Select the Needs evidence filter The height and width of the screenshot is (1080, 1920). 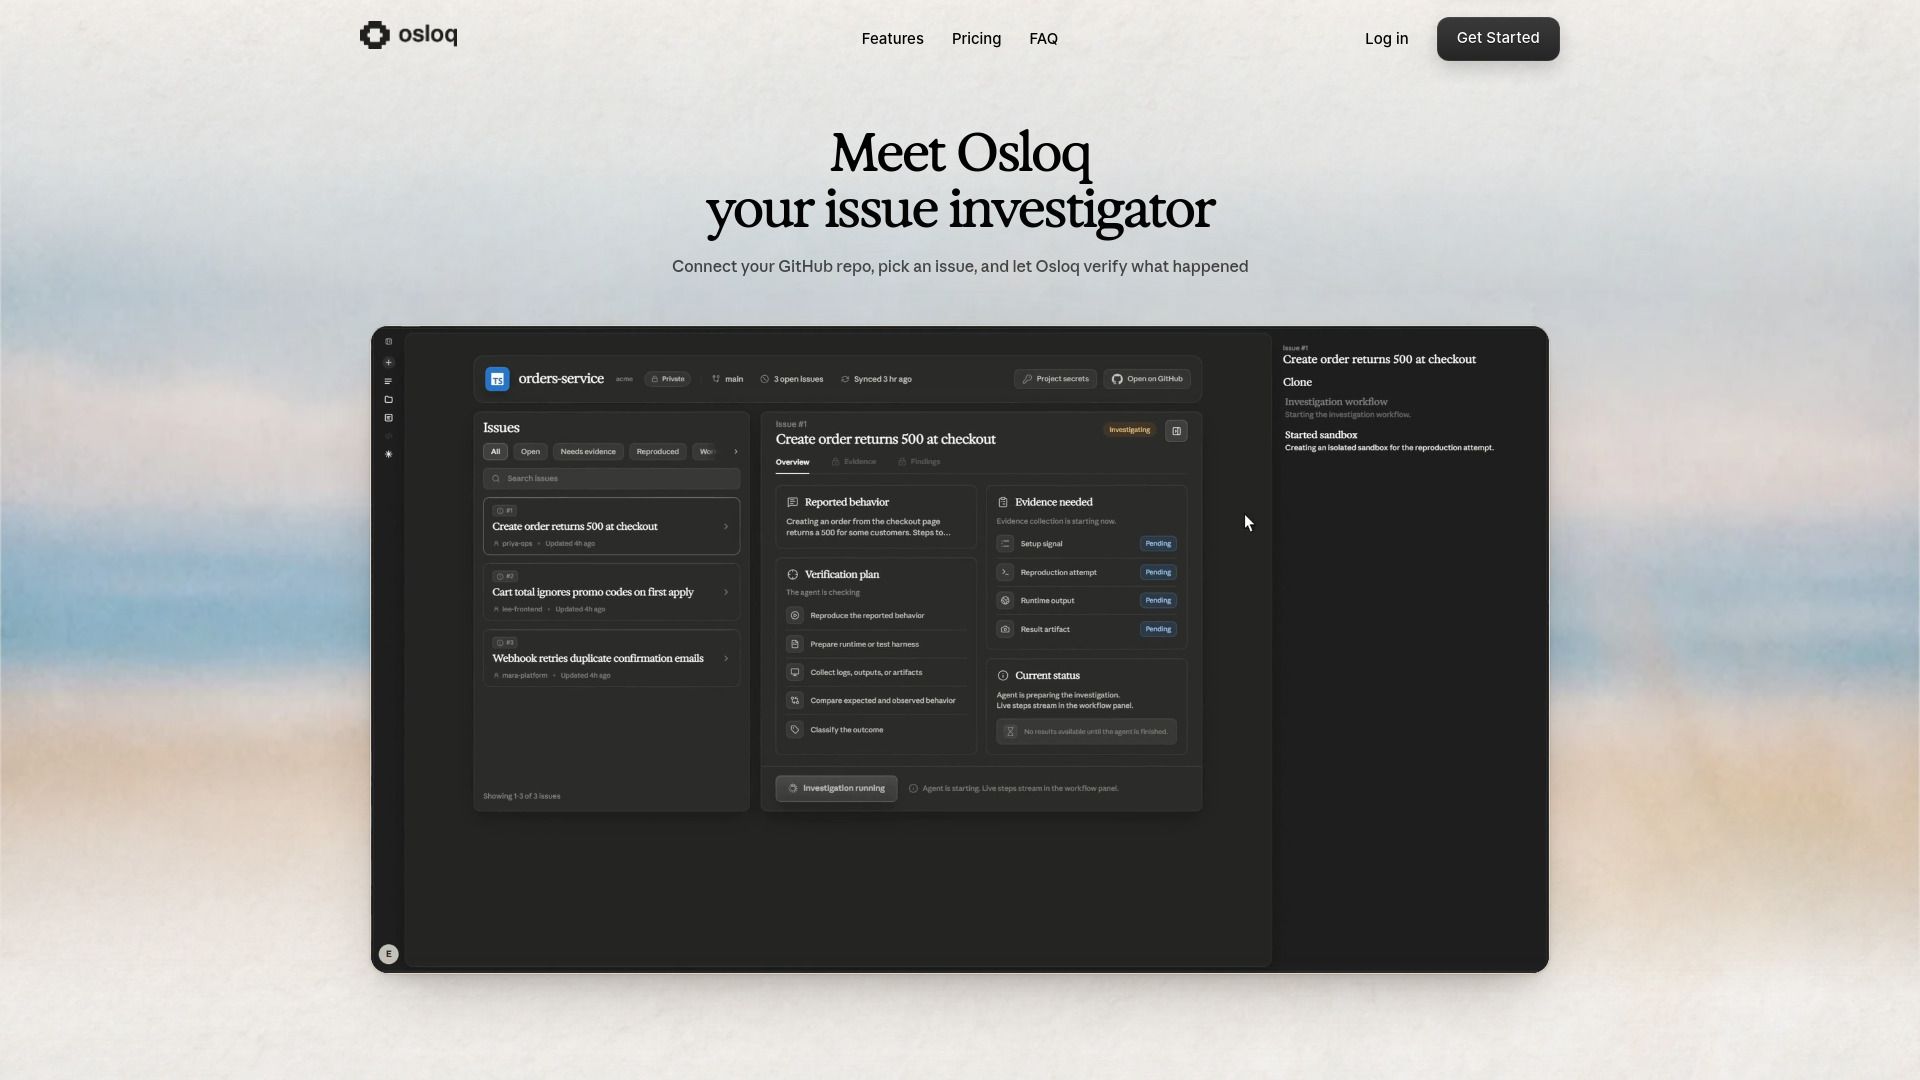click(x=588, y=452)
